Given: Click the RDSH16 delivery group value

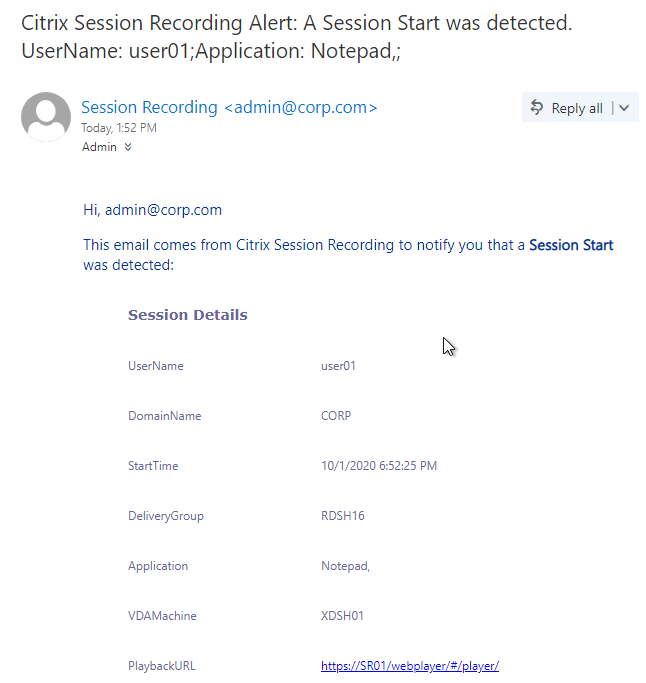Looking at the screenshot, I should click(x=342, y=516).
